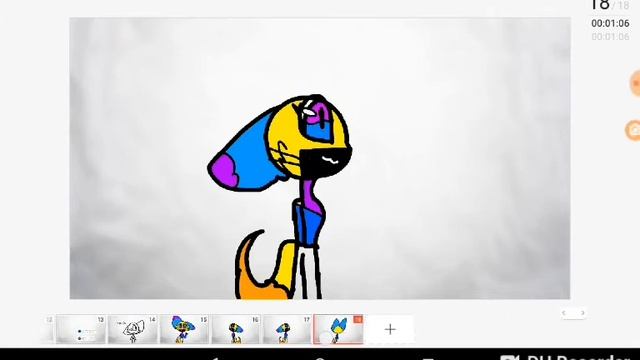This screenshot has width=640, height=360.
Task: Add a new frame with plus button
Action: point(390,329)
